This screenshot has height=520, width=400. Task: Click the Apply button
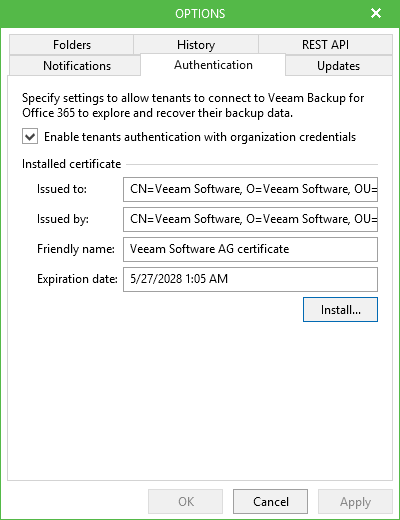tap(355, 501)
